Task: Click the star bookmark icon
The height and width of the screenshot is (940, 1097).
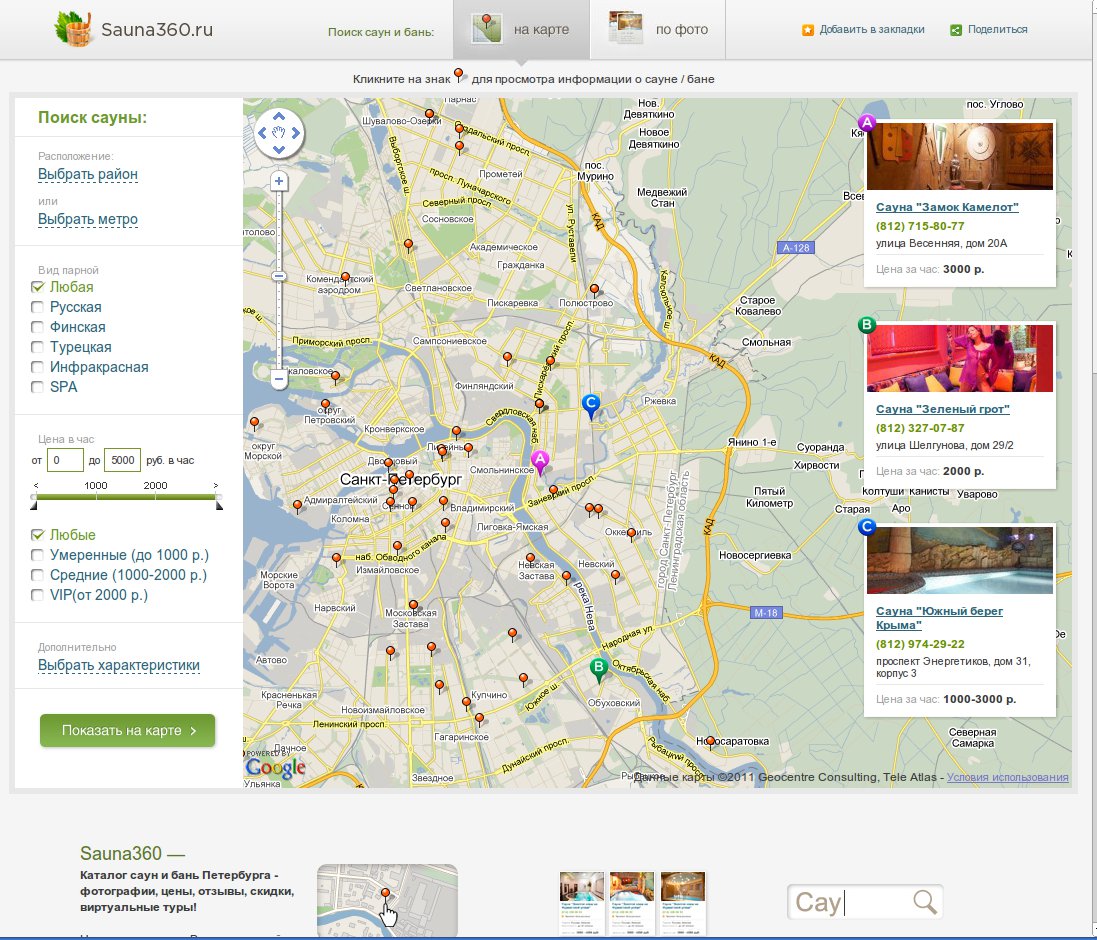Action: [807, 30]
